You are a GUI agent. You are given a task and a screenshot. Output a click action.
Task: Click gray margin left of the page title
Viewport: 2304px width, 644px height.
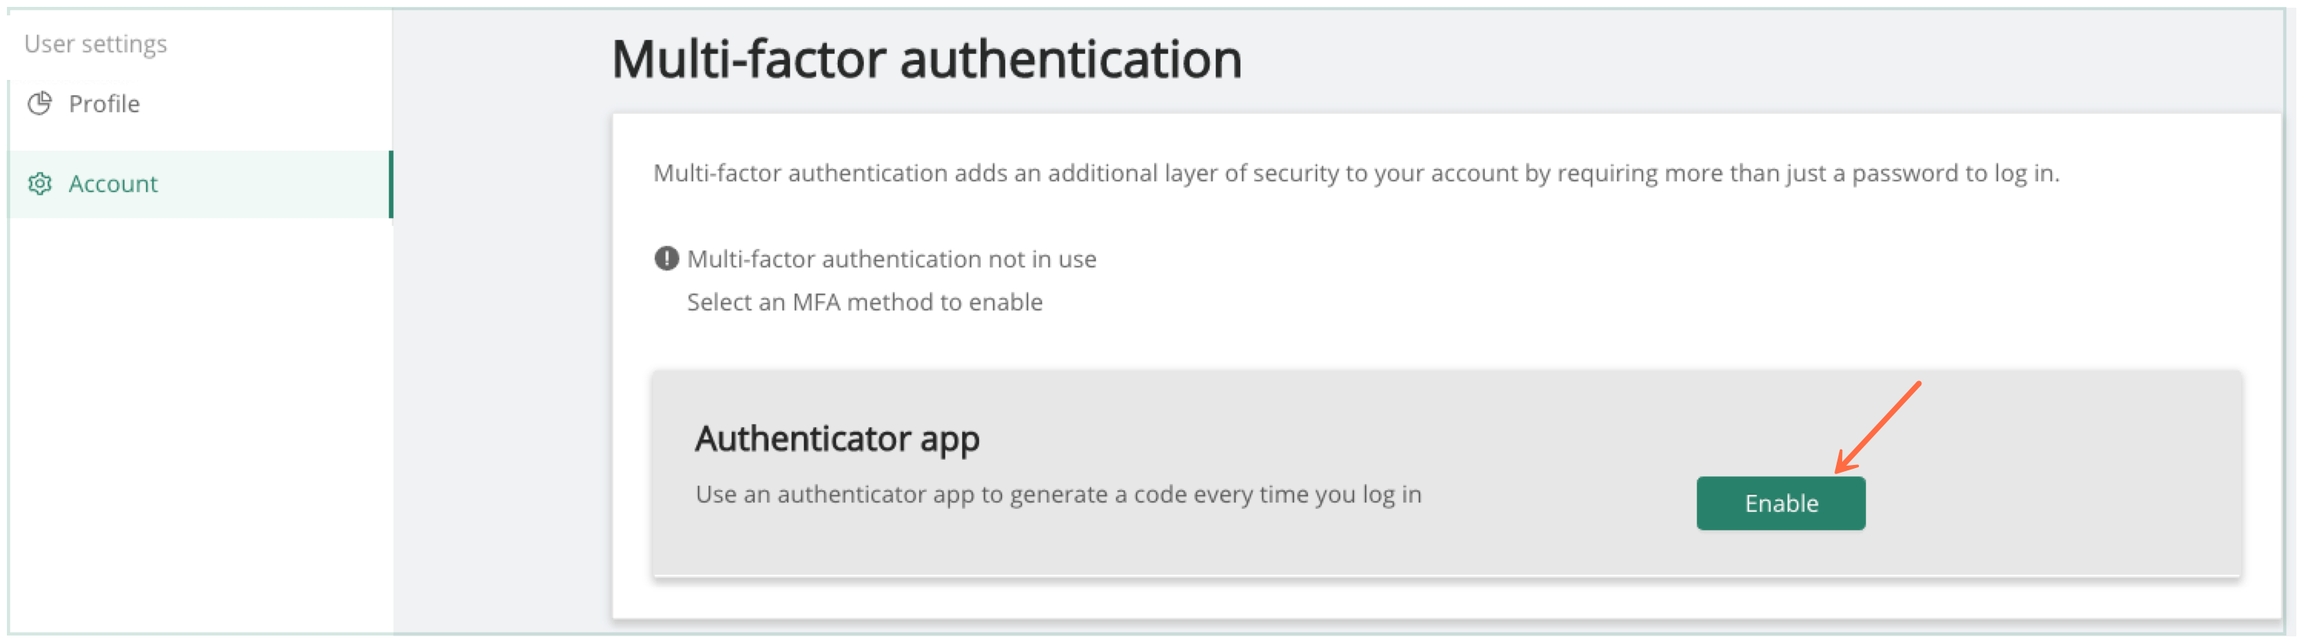(500, 60)
